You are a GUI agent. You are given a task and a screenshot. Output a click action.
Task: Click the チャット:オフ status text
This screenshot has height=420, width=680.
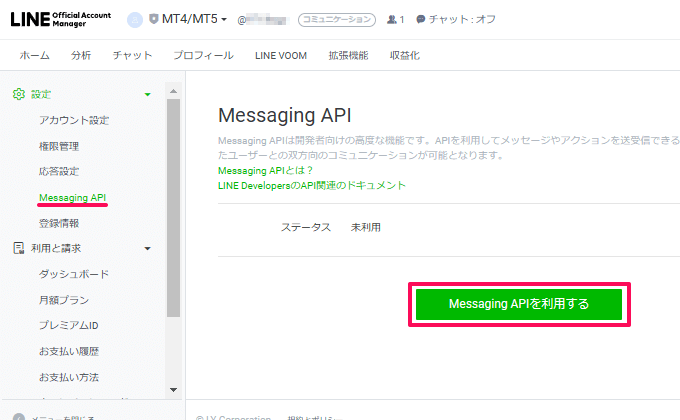(x=462, y=20)
